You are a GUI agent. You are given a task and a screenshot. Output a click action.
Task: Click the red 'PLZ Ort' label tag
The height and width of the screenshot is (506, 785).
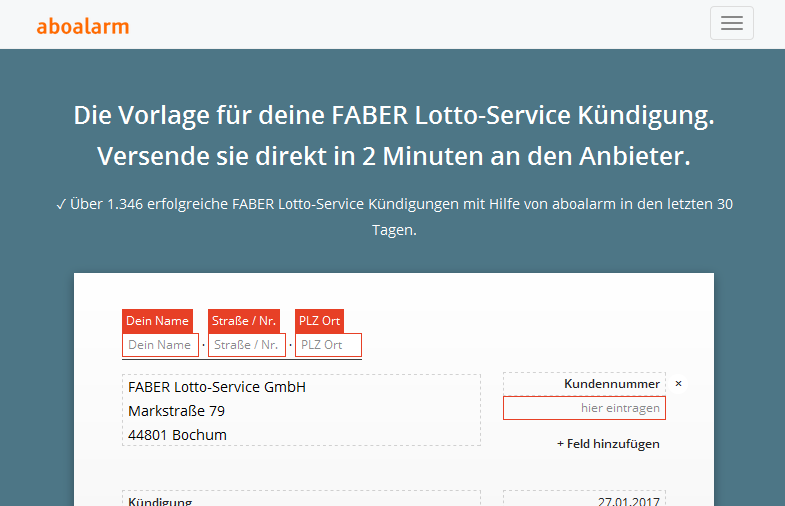[x=319, y=321]
